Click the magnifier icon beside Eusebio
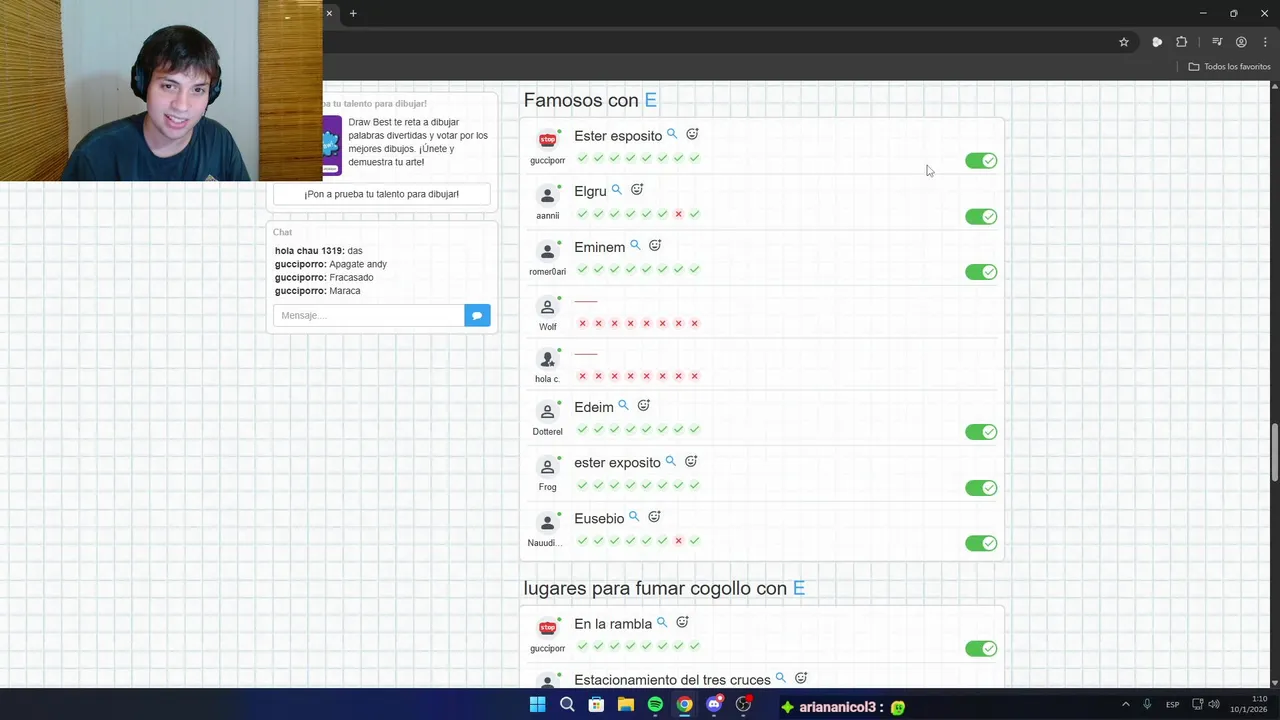Viewport: 1280px width, 720px height. point(634,517)
